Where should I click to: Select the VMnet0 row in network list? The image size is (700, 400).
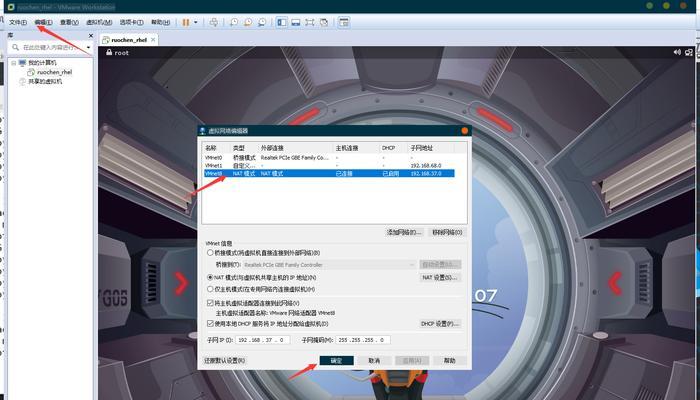click(329, 158)
